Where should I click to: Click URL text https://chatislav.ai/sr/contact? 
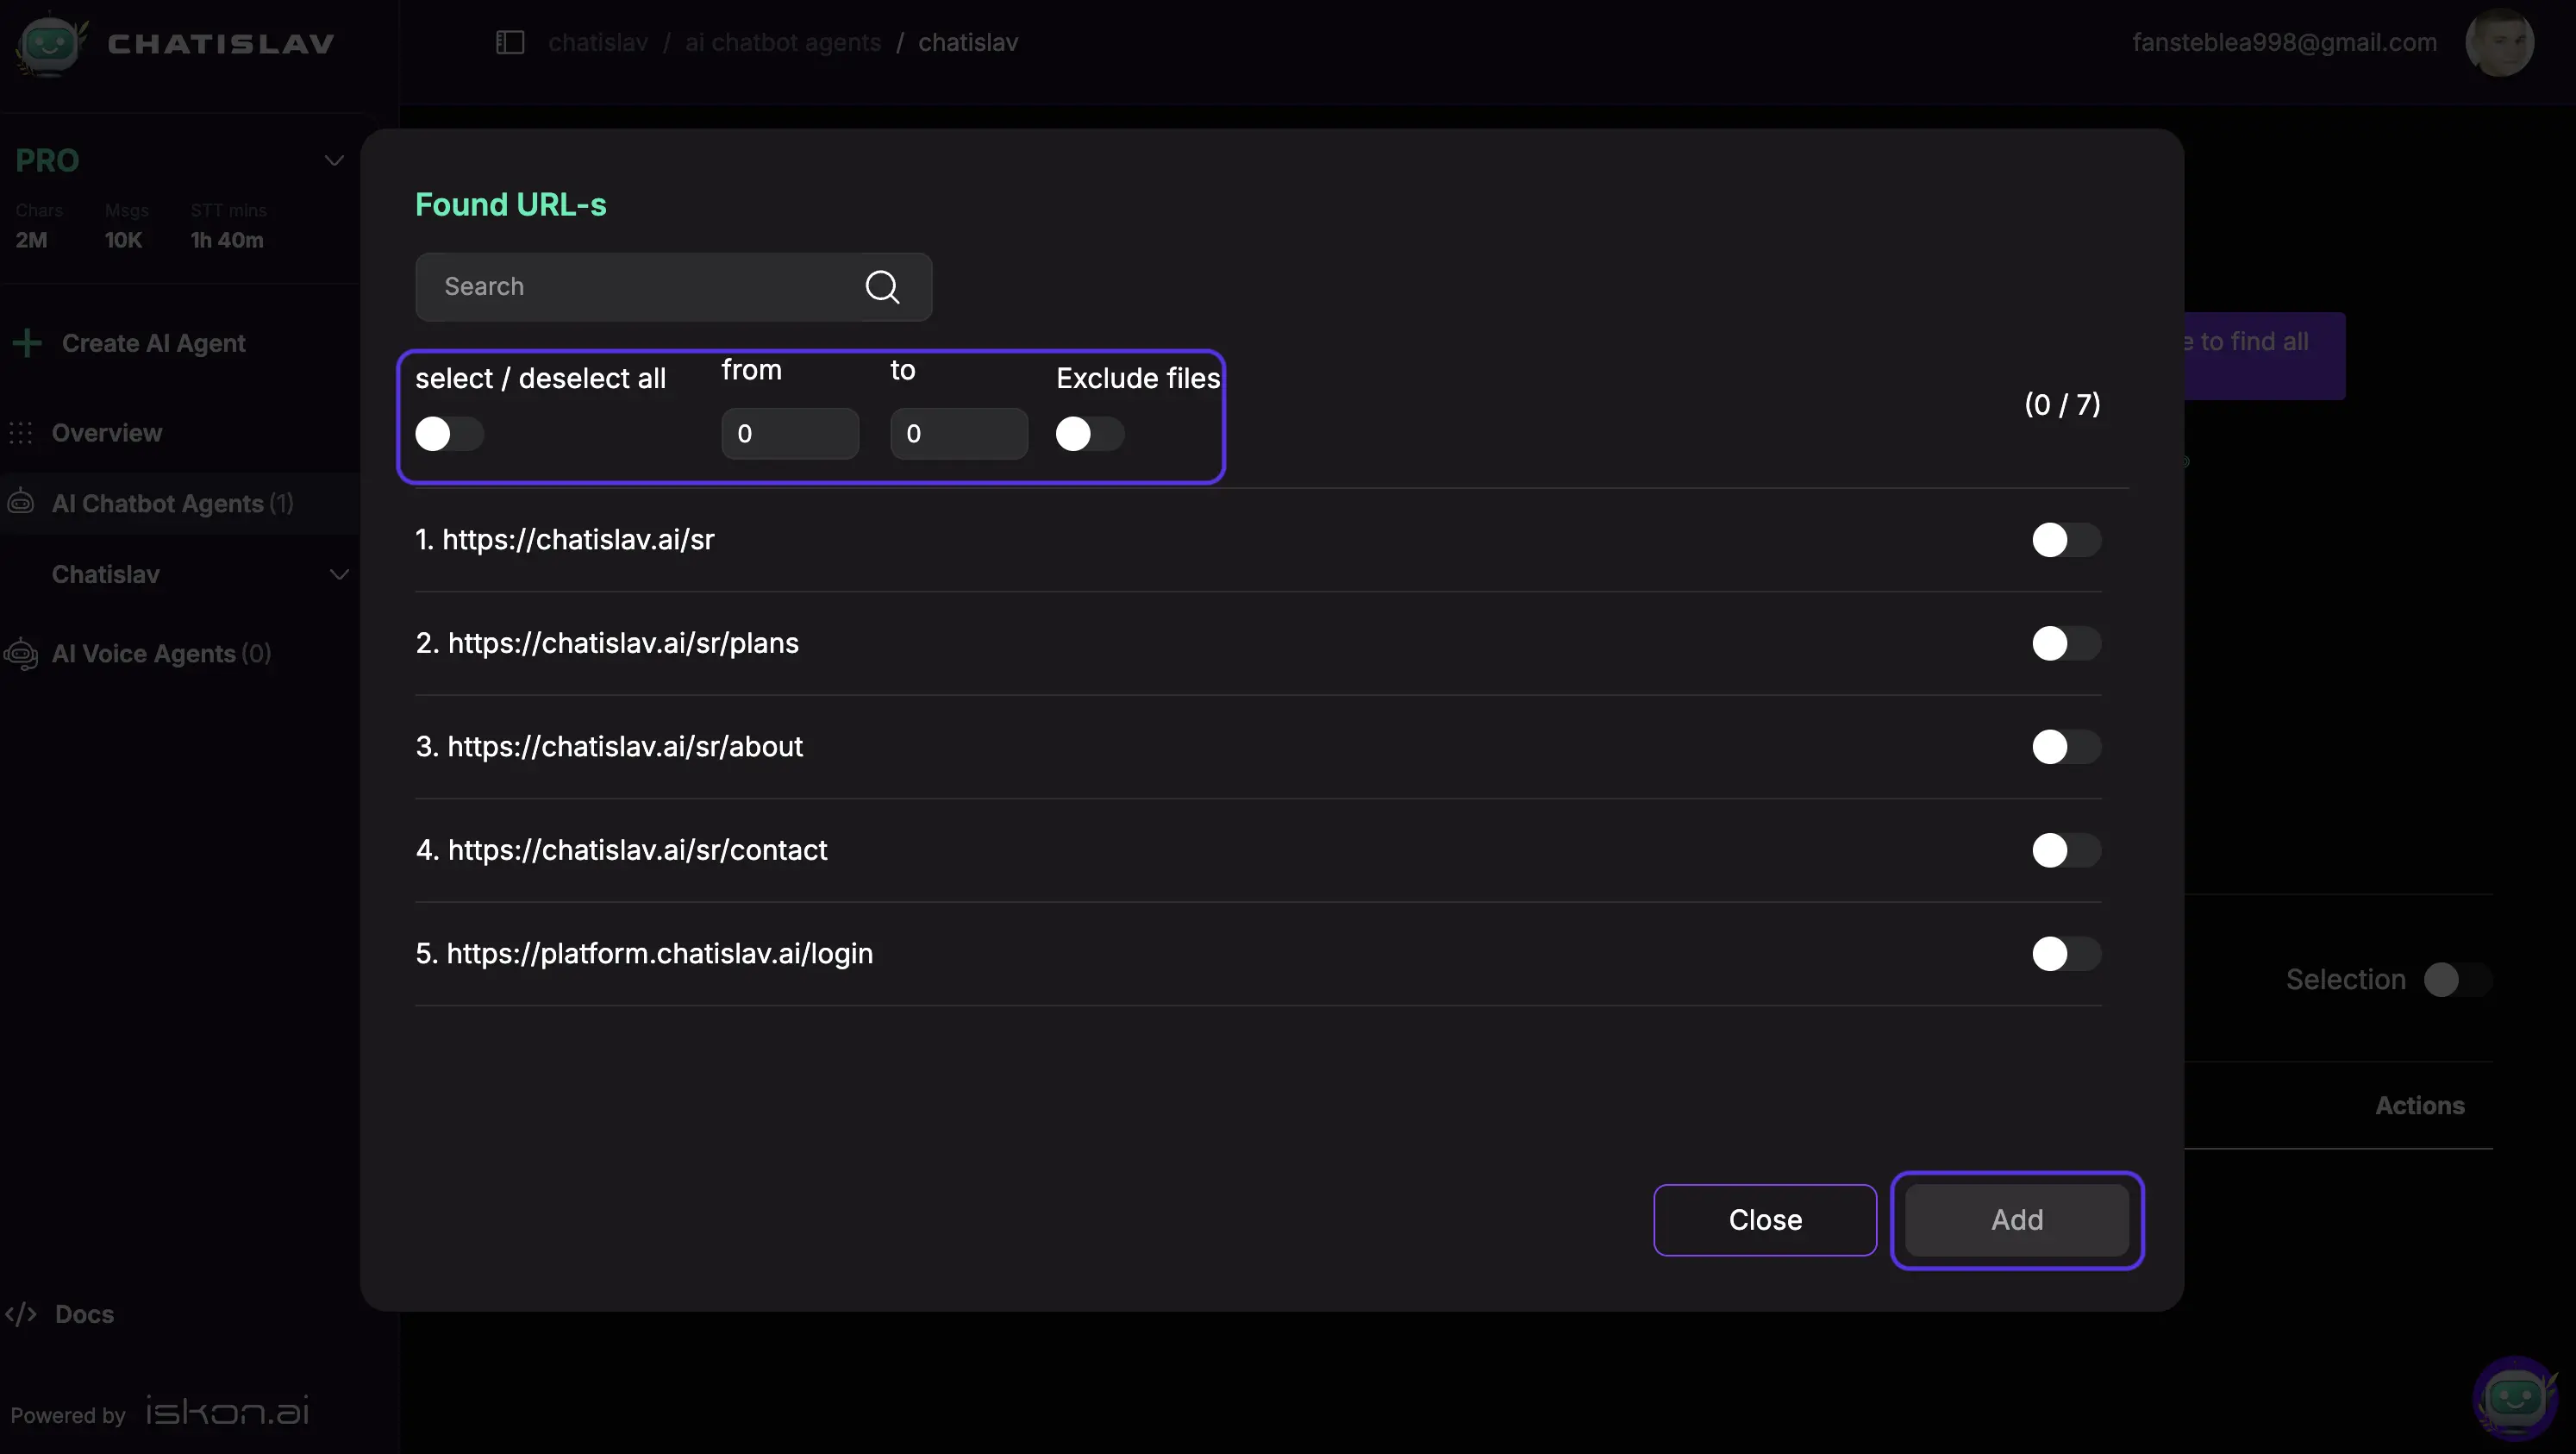pyautogui.click(x=637, y=850)
